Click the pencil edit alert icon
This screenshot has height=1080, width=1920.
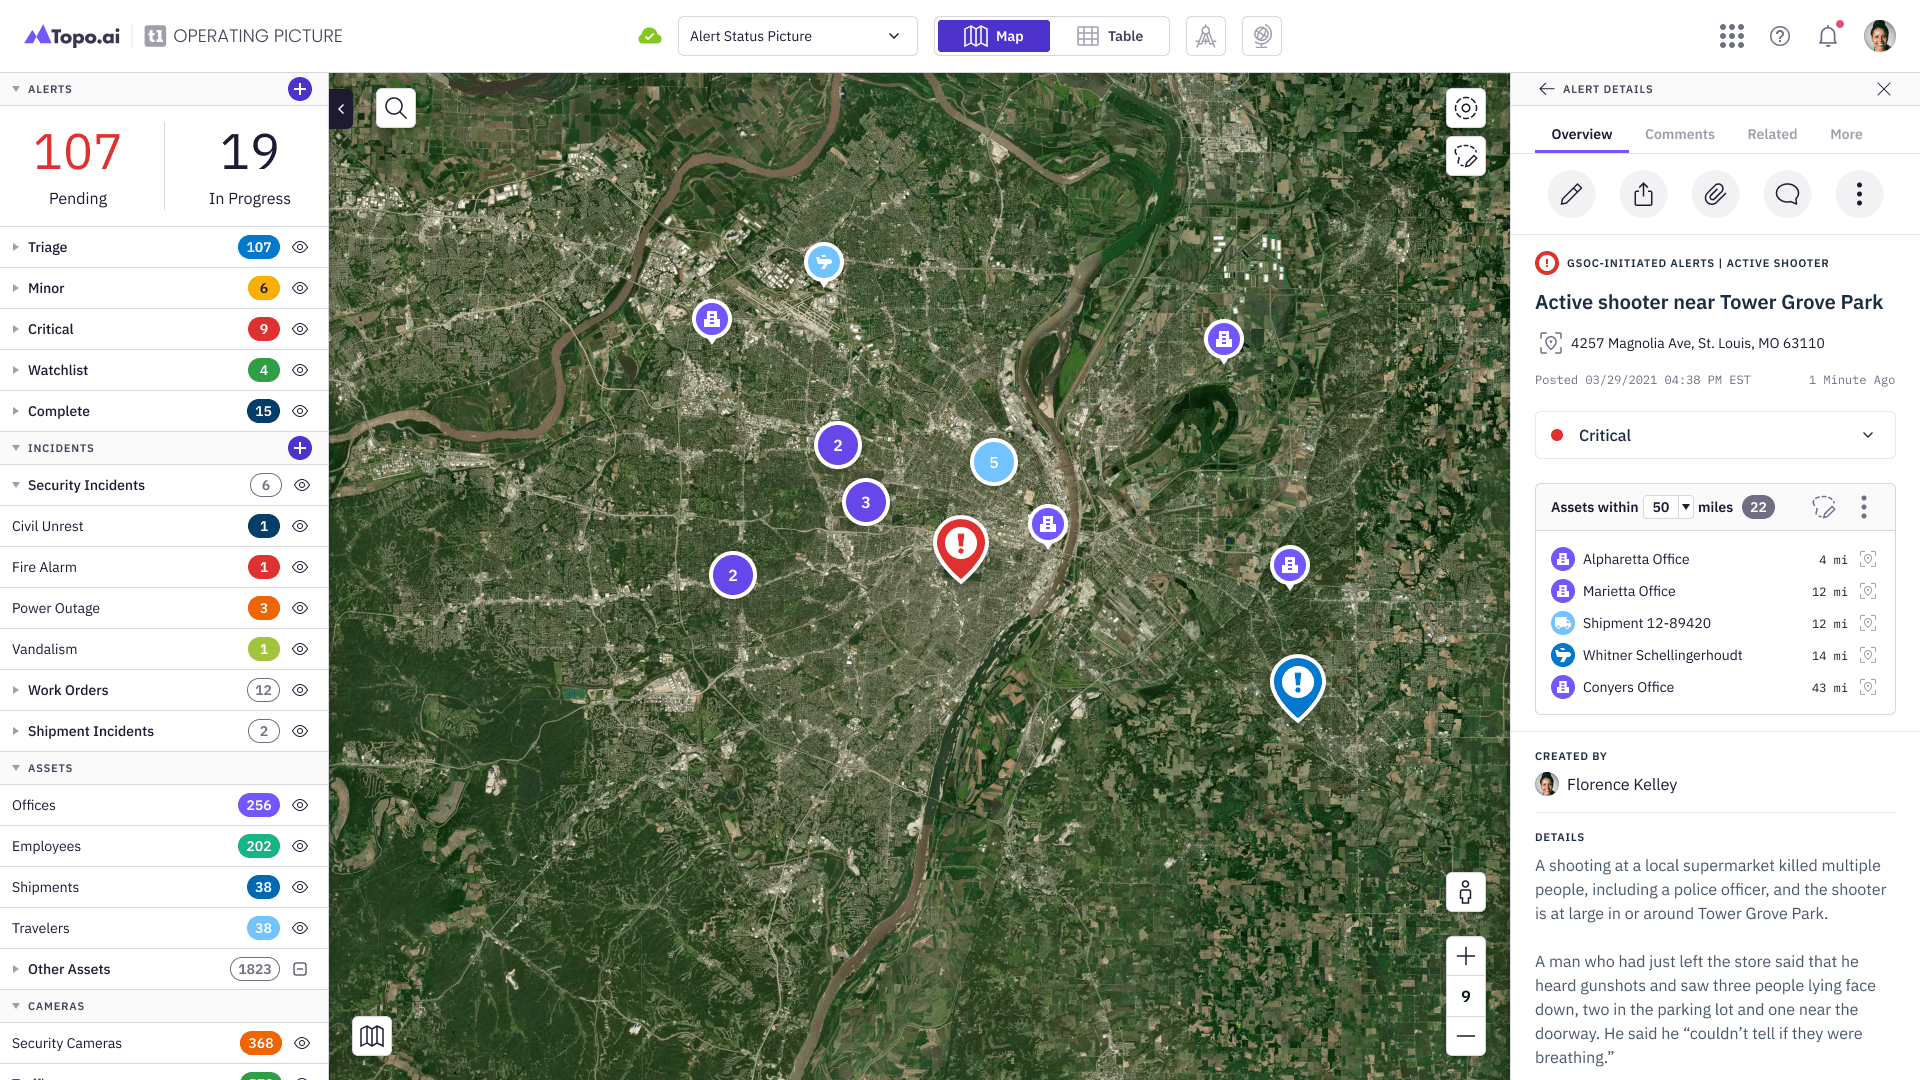click(x=1571, y=194)
